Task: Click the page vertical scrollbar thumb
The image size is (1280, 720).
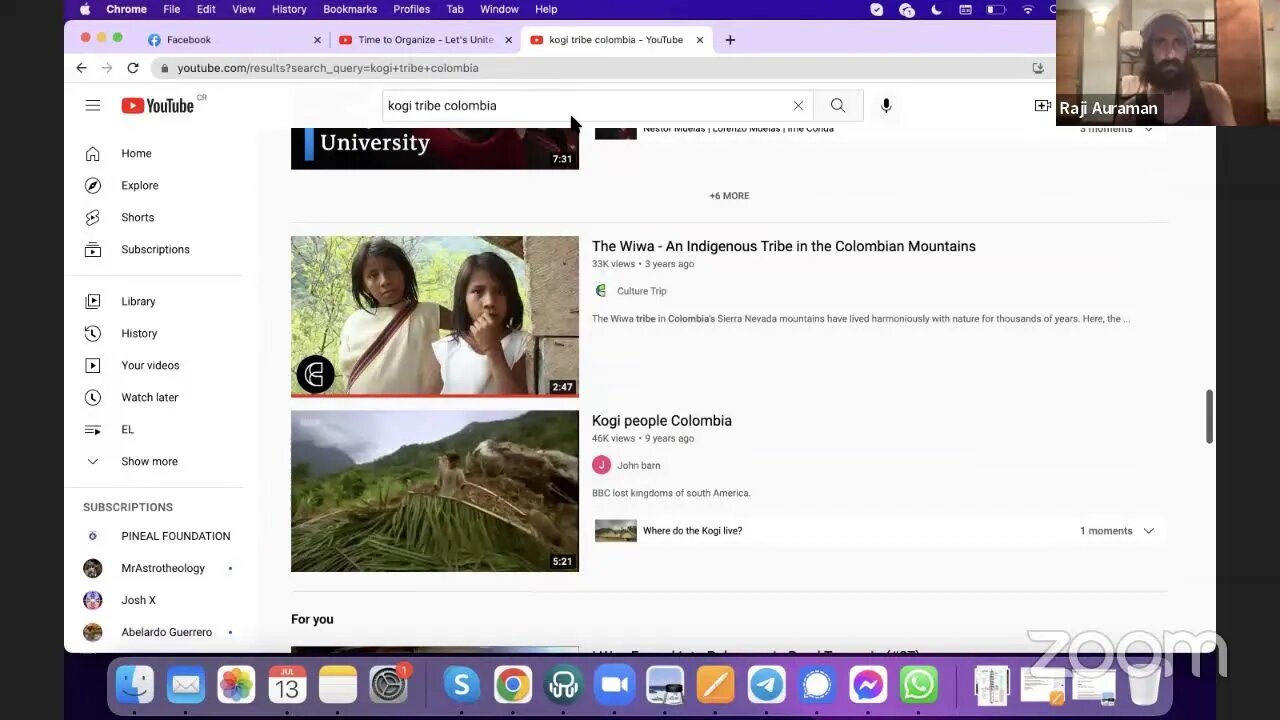Action: tap(1209, 417)
